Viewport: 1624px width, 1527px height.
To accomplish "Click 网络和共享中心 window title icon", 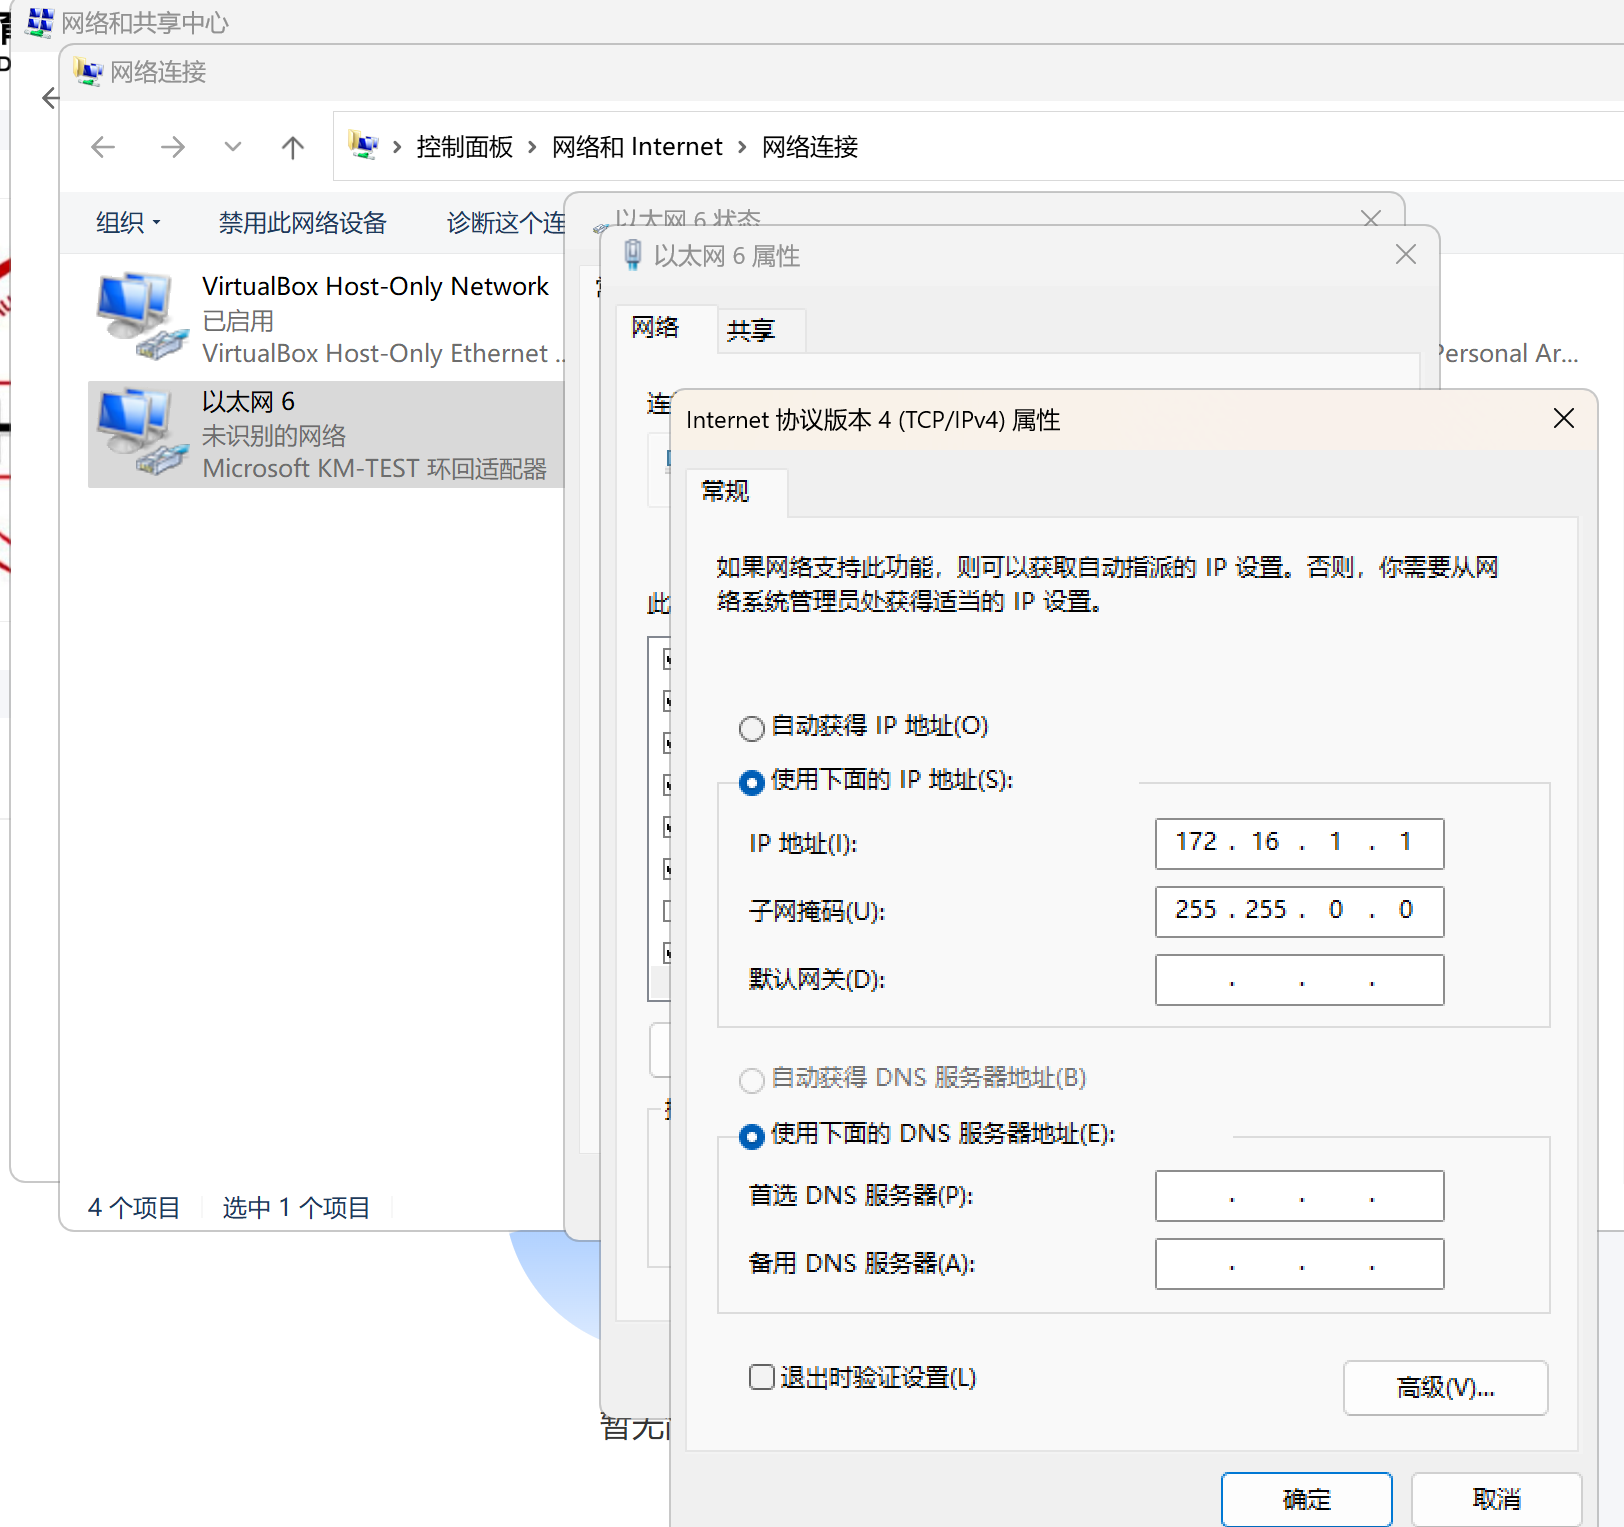I will coord(40,22).
